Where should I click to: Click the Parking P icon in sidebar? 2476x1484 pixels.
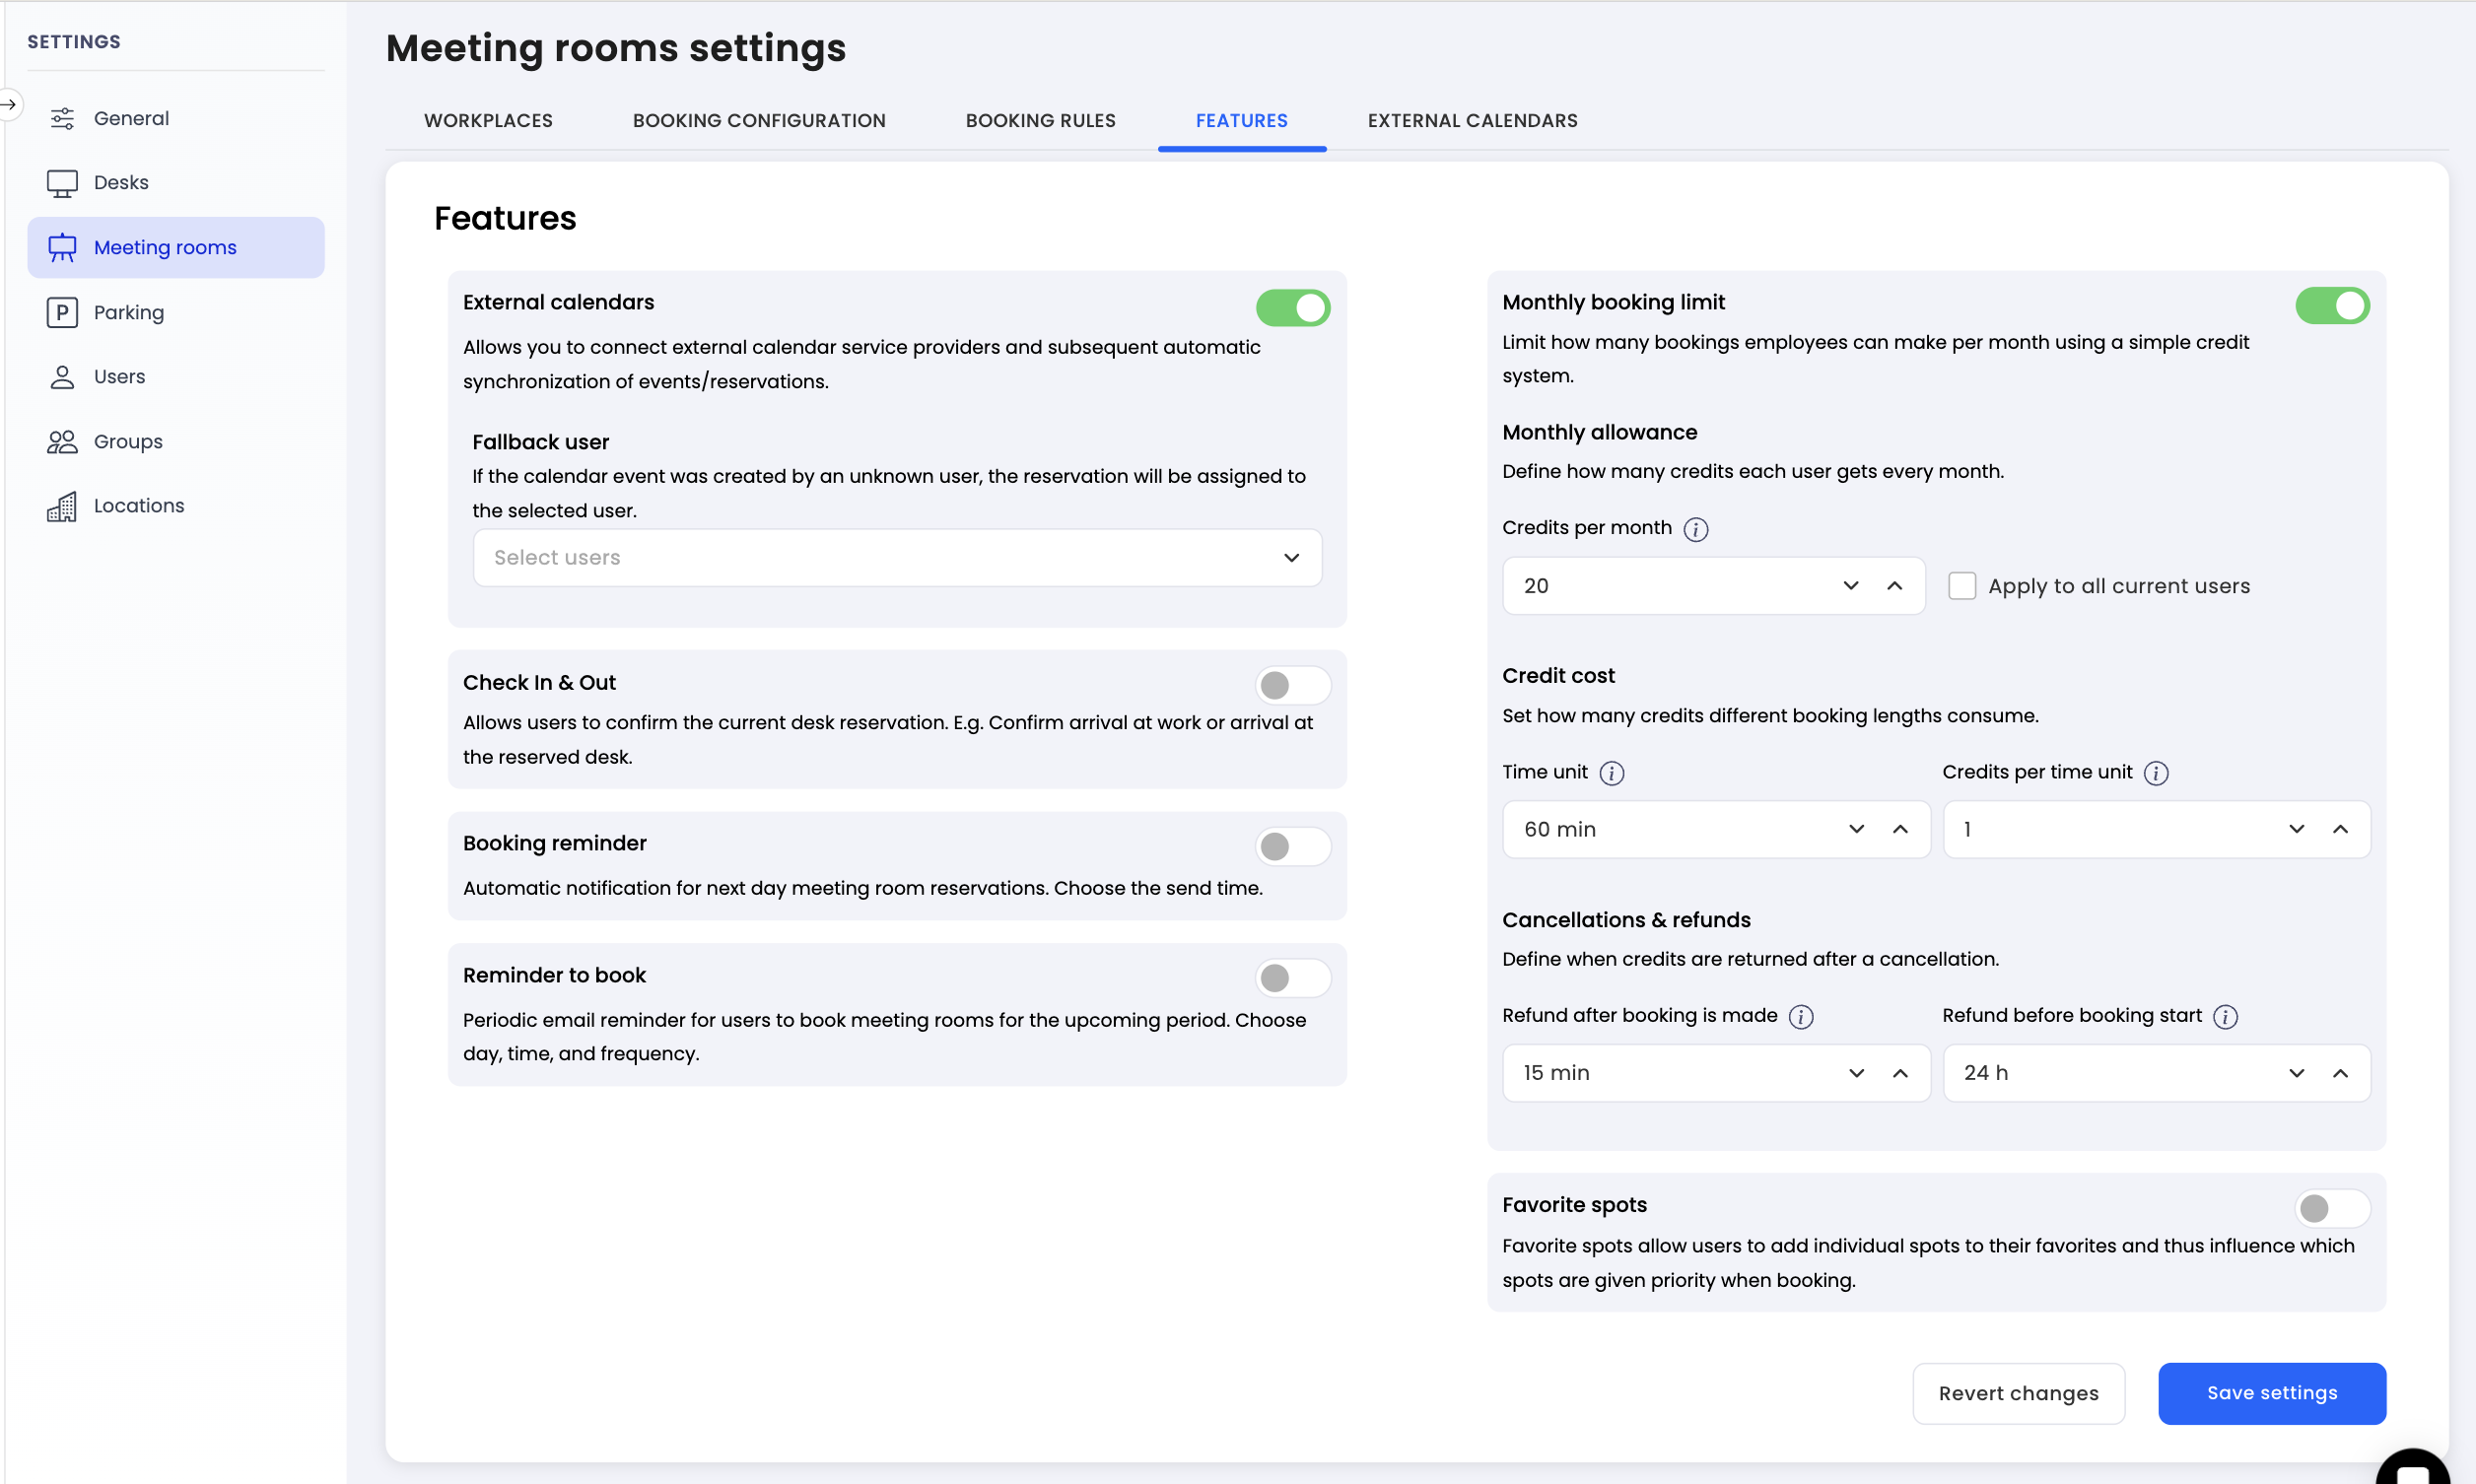click(x=62, y=312)
